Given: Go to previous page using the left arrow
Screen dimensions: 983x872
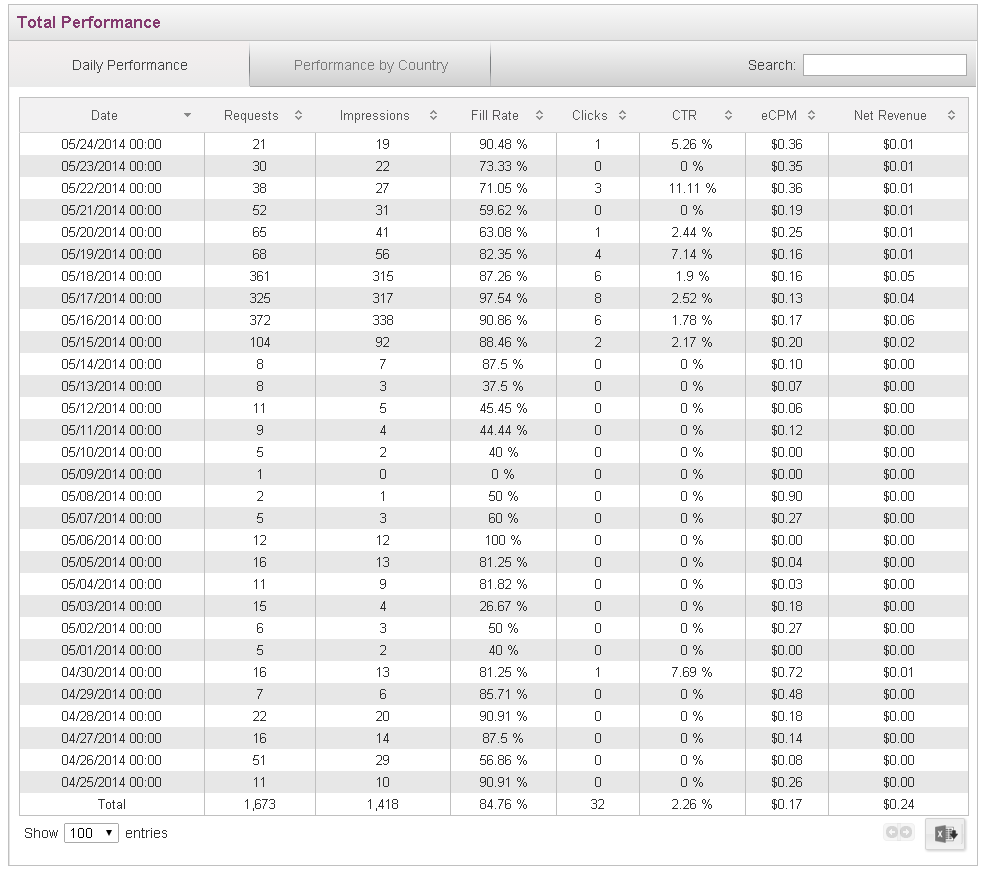Looking at the screenshot, I should point(892,832).
